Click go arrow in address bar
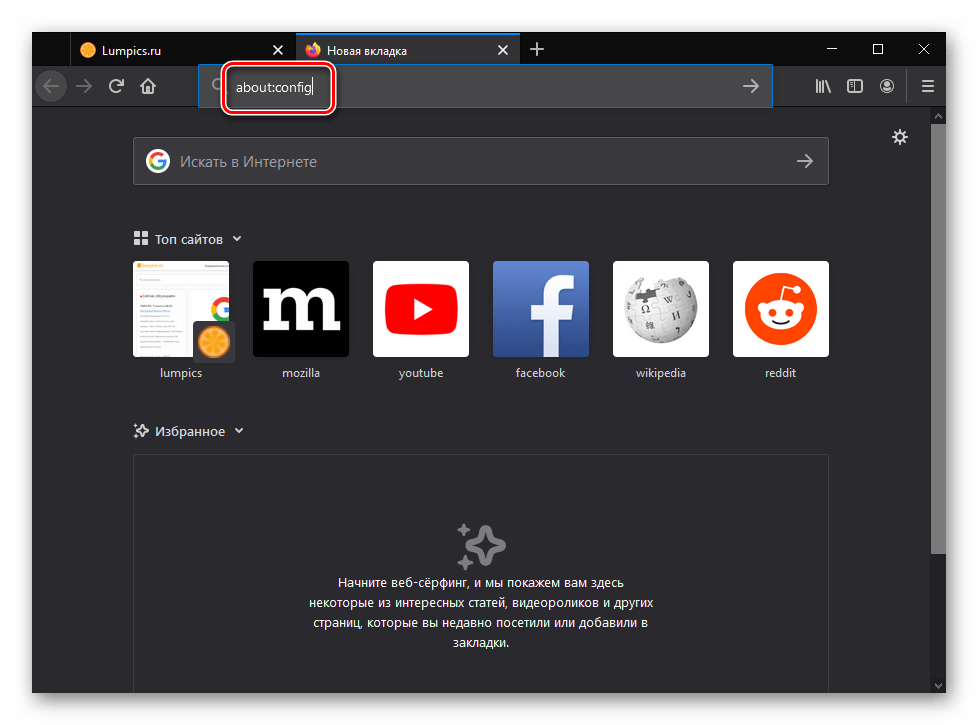 (x=751, y=87)
